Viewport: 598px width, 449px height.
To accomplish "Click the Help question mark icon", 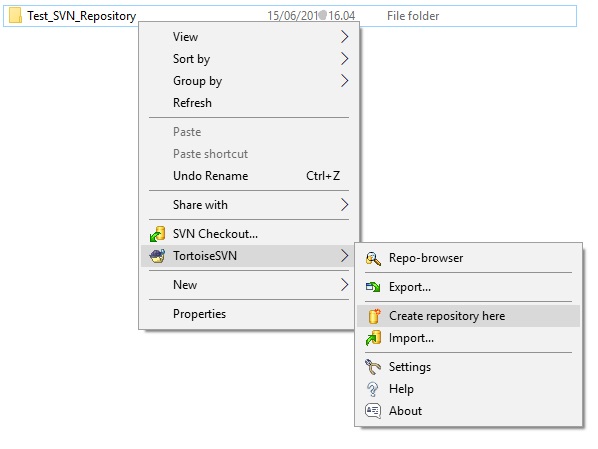I will 373,389.
